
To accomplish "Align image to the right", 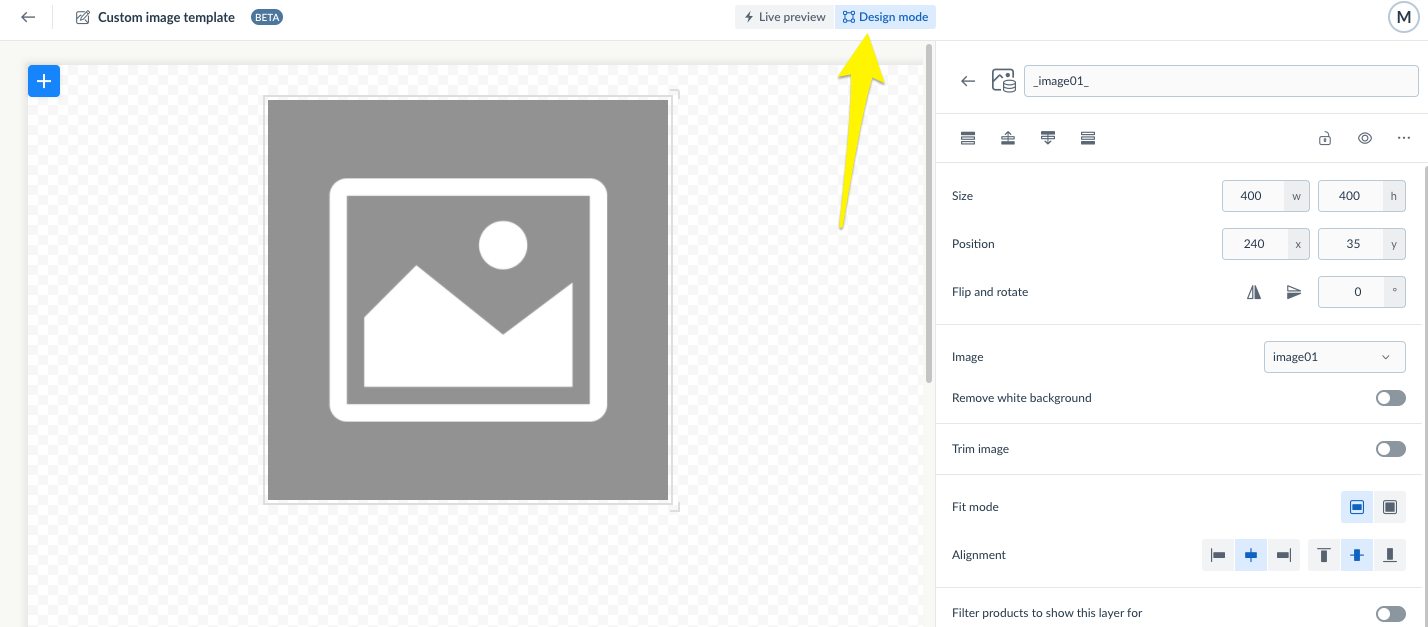I will point(1284,555).
